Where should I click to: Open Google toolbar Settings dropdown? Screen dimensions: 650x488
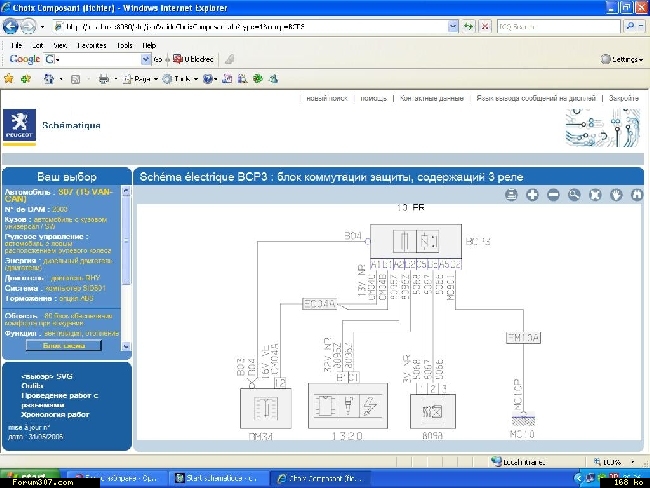point(622,59)
